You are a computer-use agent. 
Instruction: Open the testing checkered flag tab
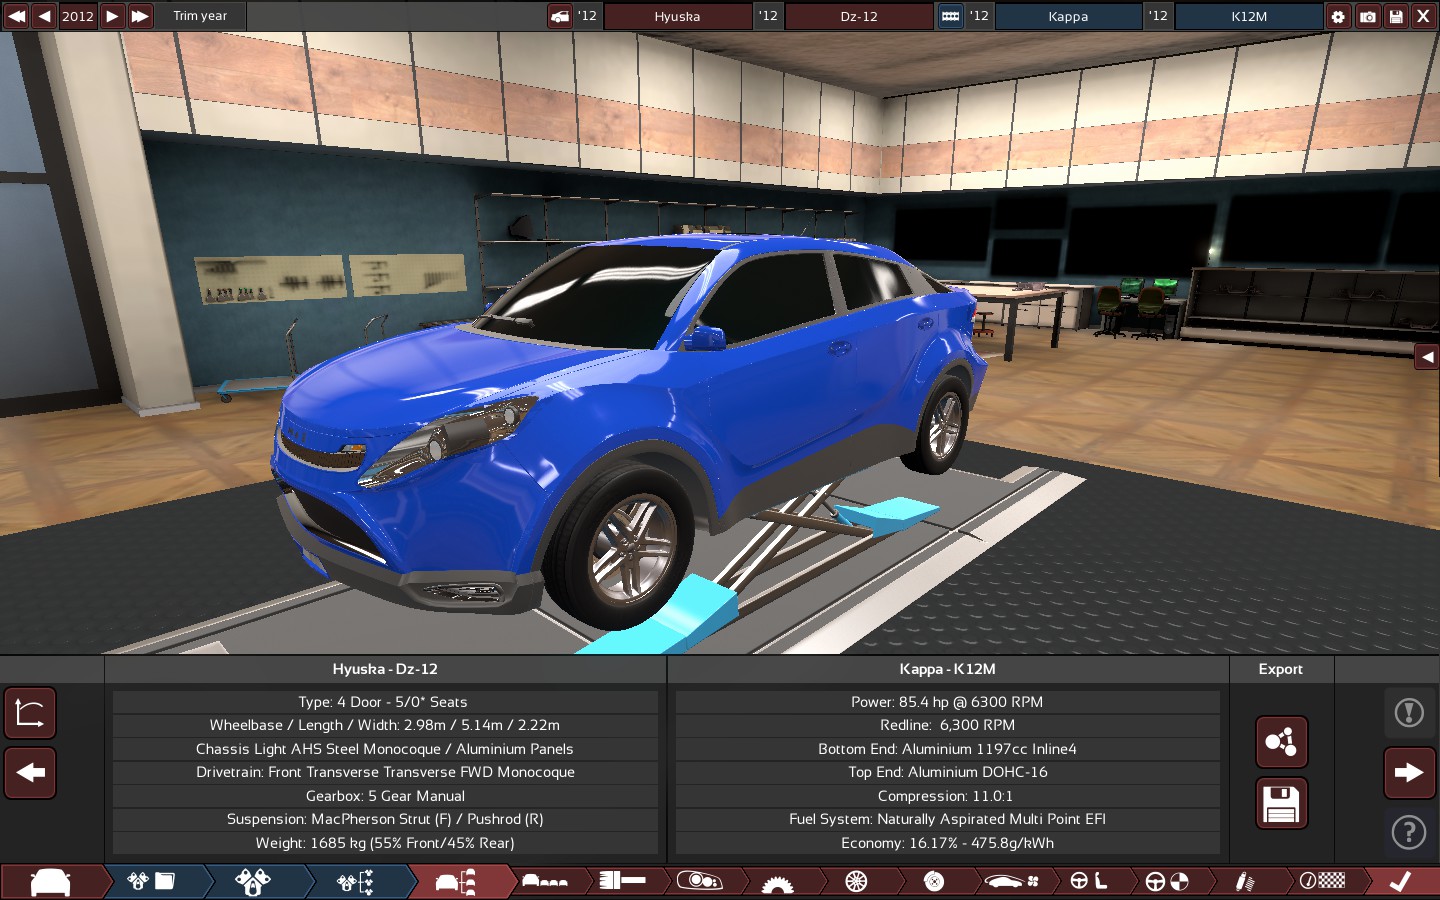pyautogui.click(x=1322, y=882)
